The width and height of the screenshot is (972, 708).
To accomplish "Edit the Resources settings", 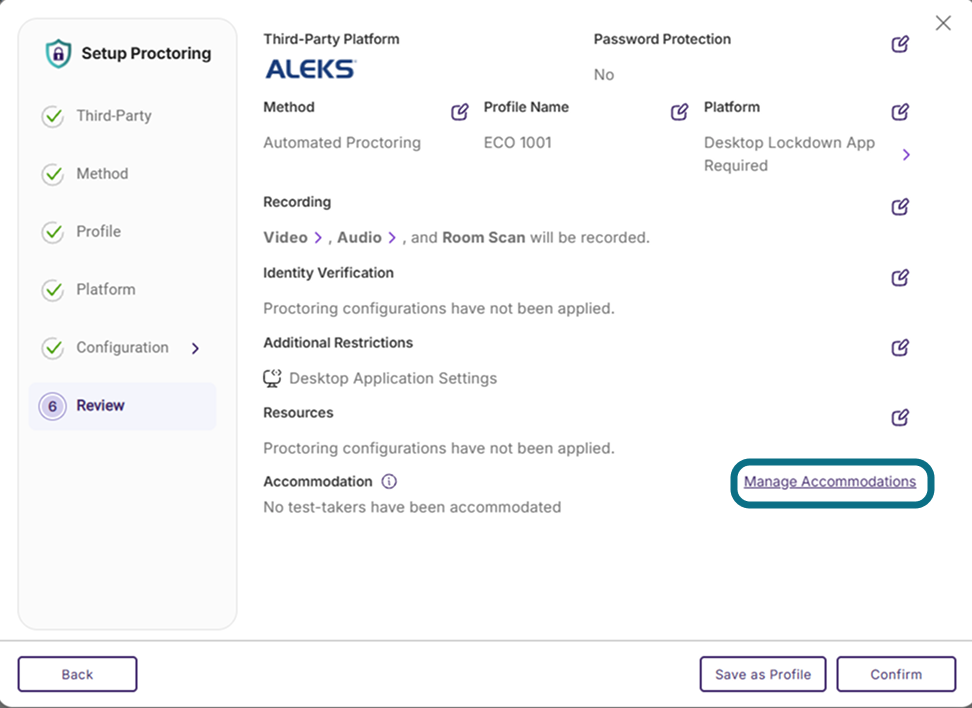I will point(900,417).
